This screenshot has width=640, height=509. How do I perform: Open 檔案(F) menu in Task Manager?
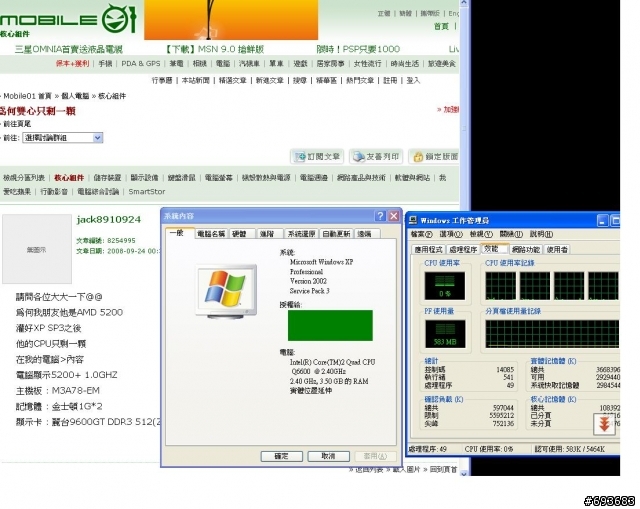coord(421,234)
